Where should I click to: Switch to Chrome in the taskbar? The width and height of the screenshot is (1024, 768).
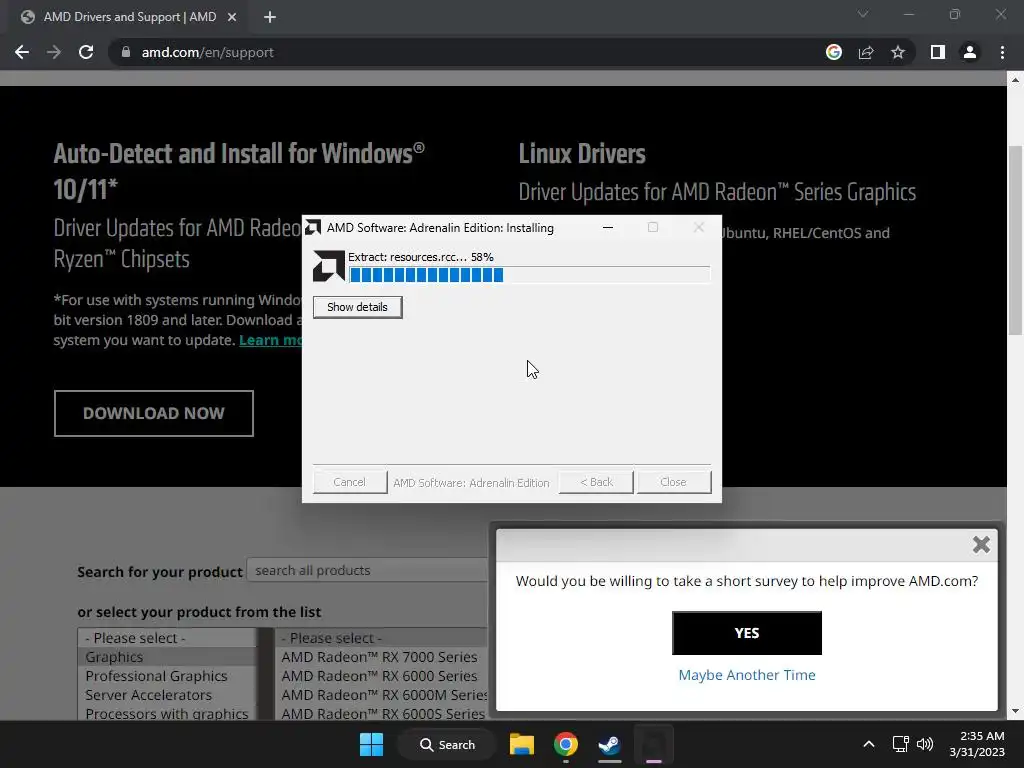566,744
